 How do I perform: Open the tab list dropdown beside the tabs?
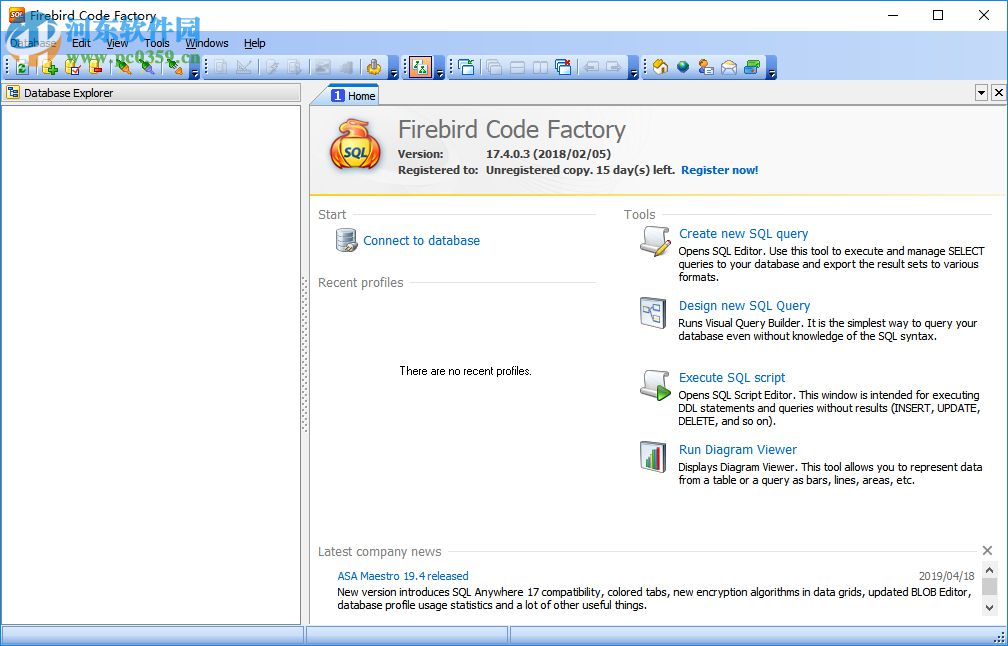pos(981,92)
